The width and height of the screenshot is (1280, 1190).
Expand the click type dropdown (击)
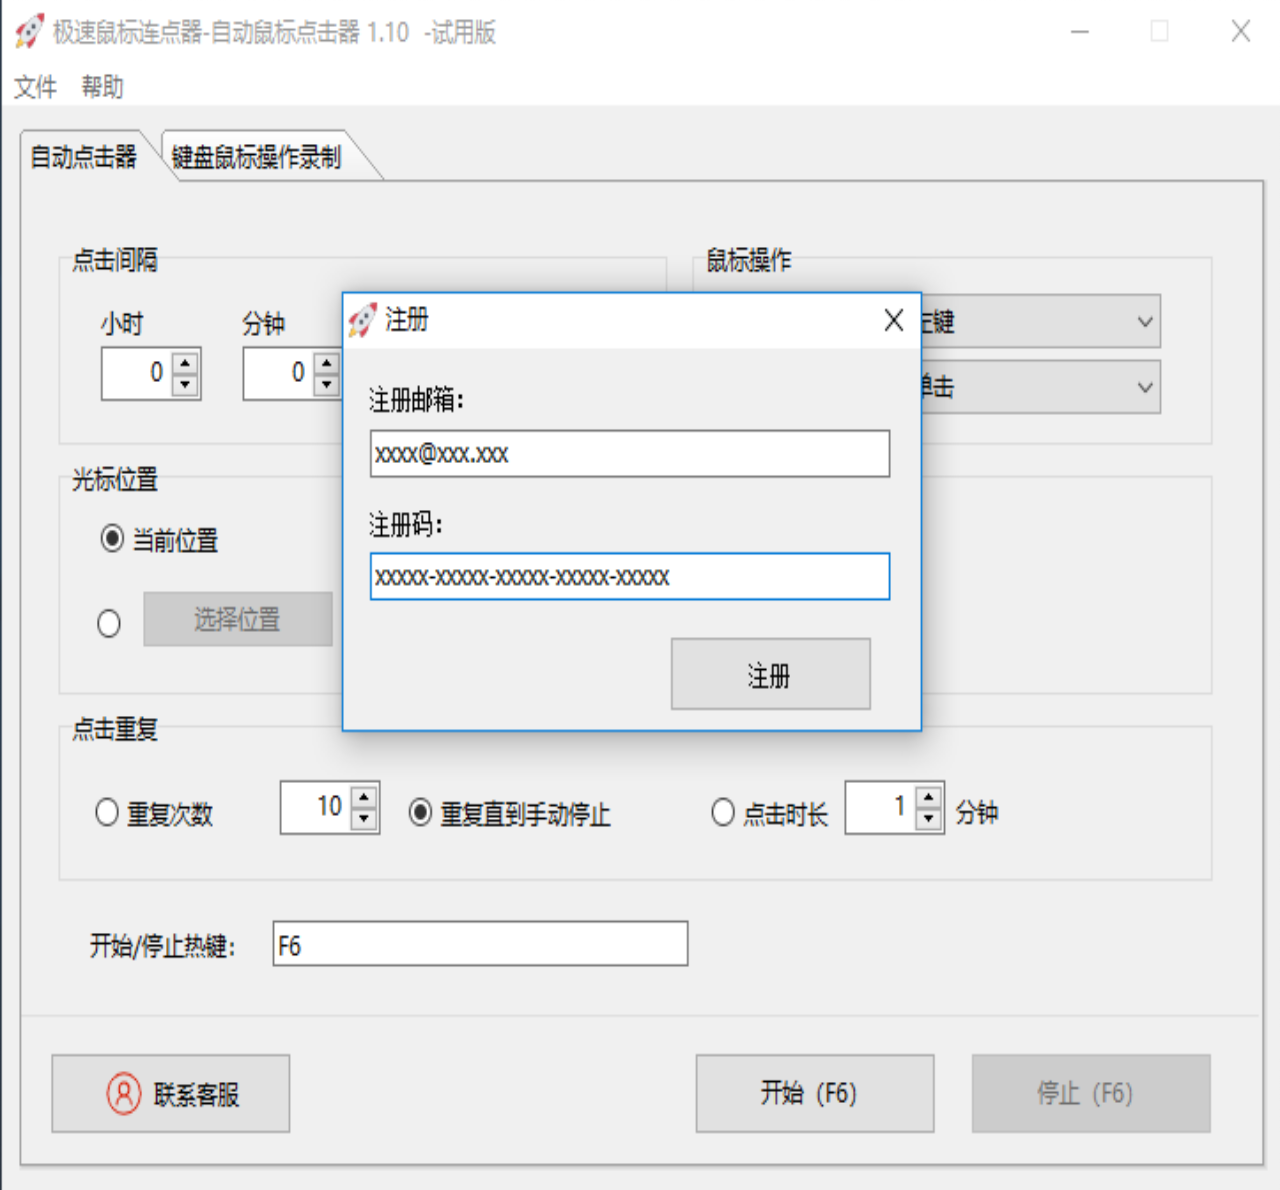coord(1145,387)
